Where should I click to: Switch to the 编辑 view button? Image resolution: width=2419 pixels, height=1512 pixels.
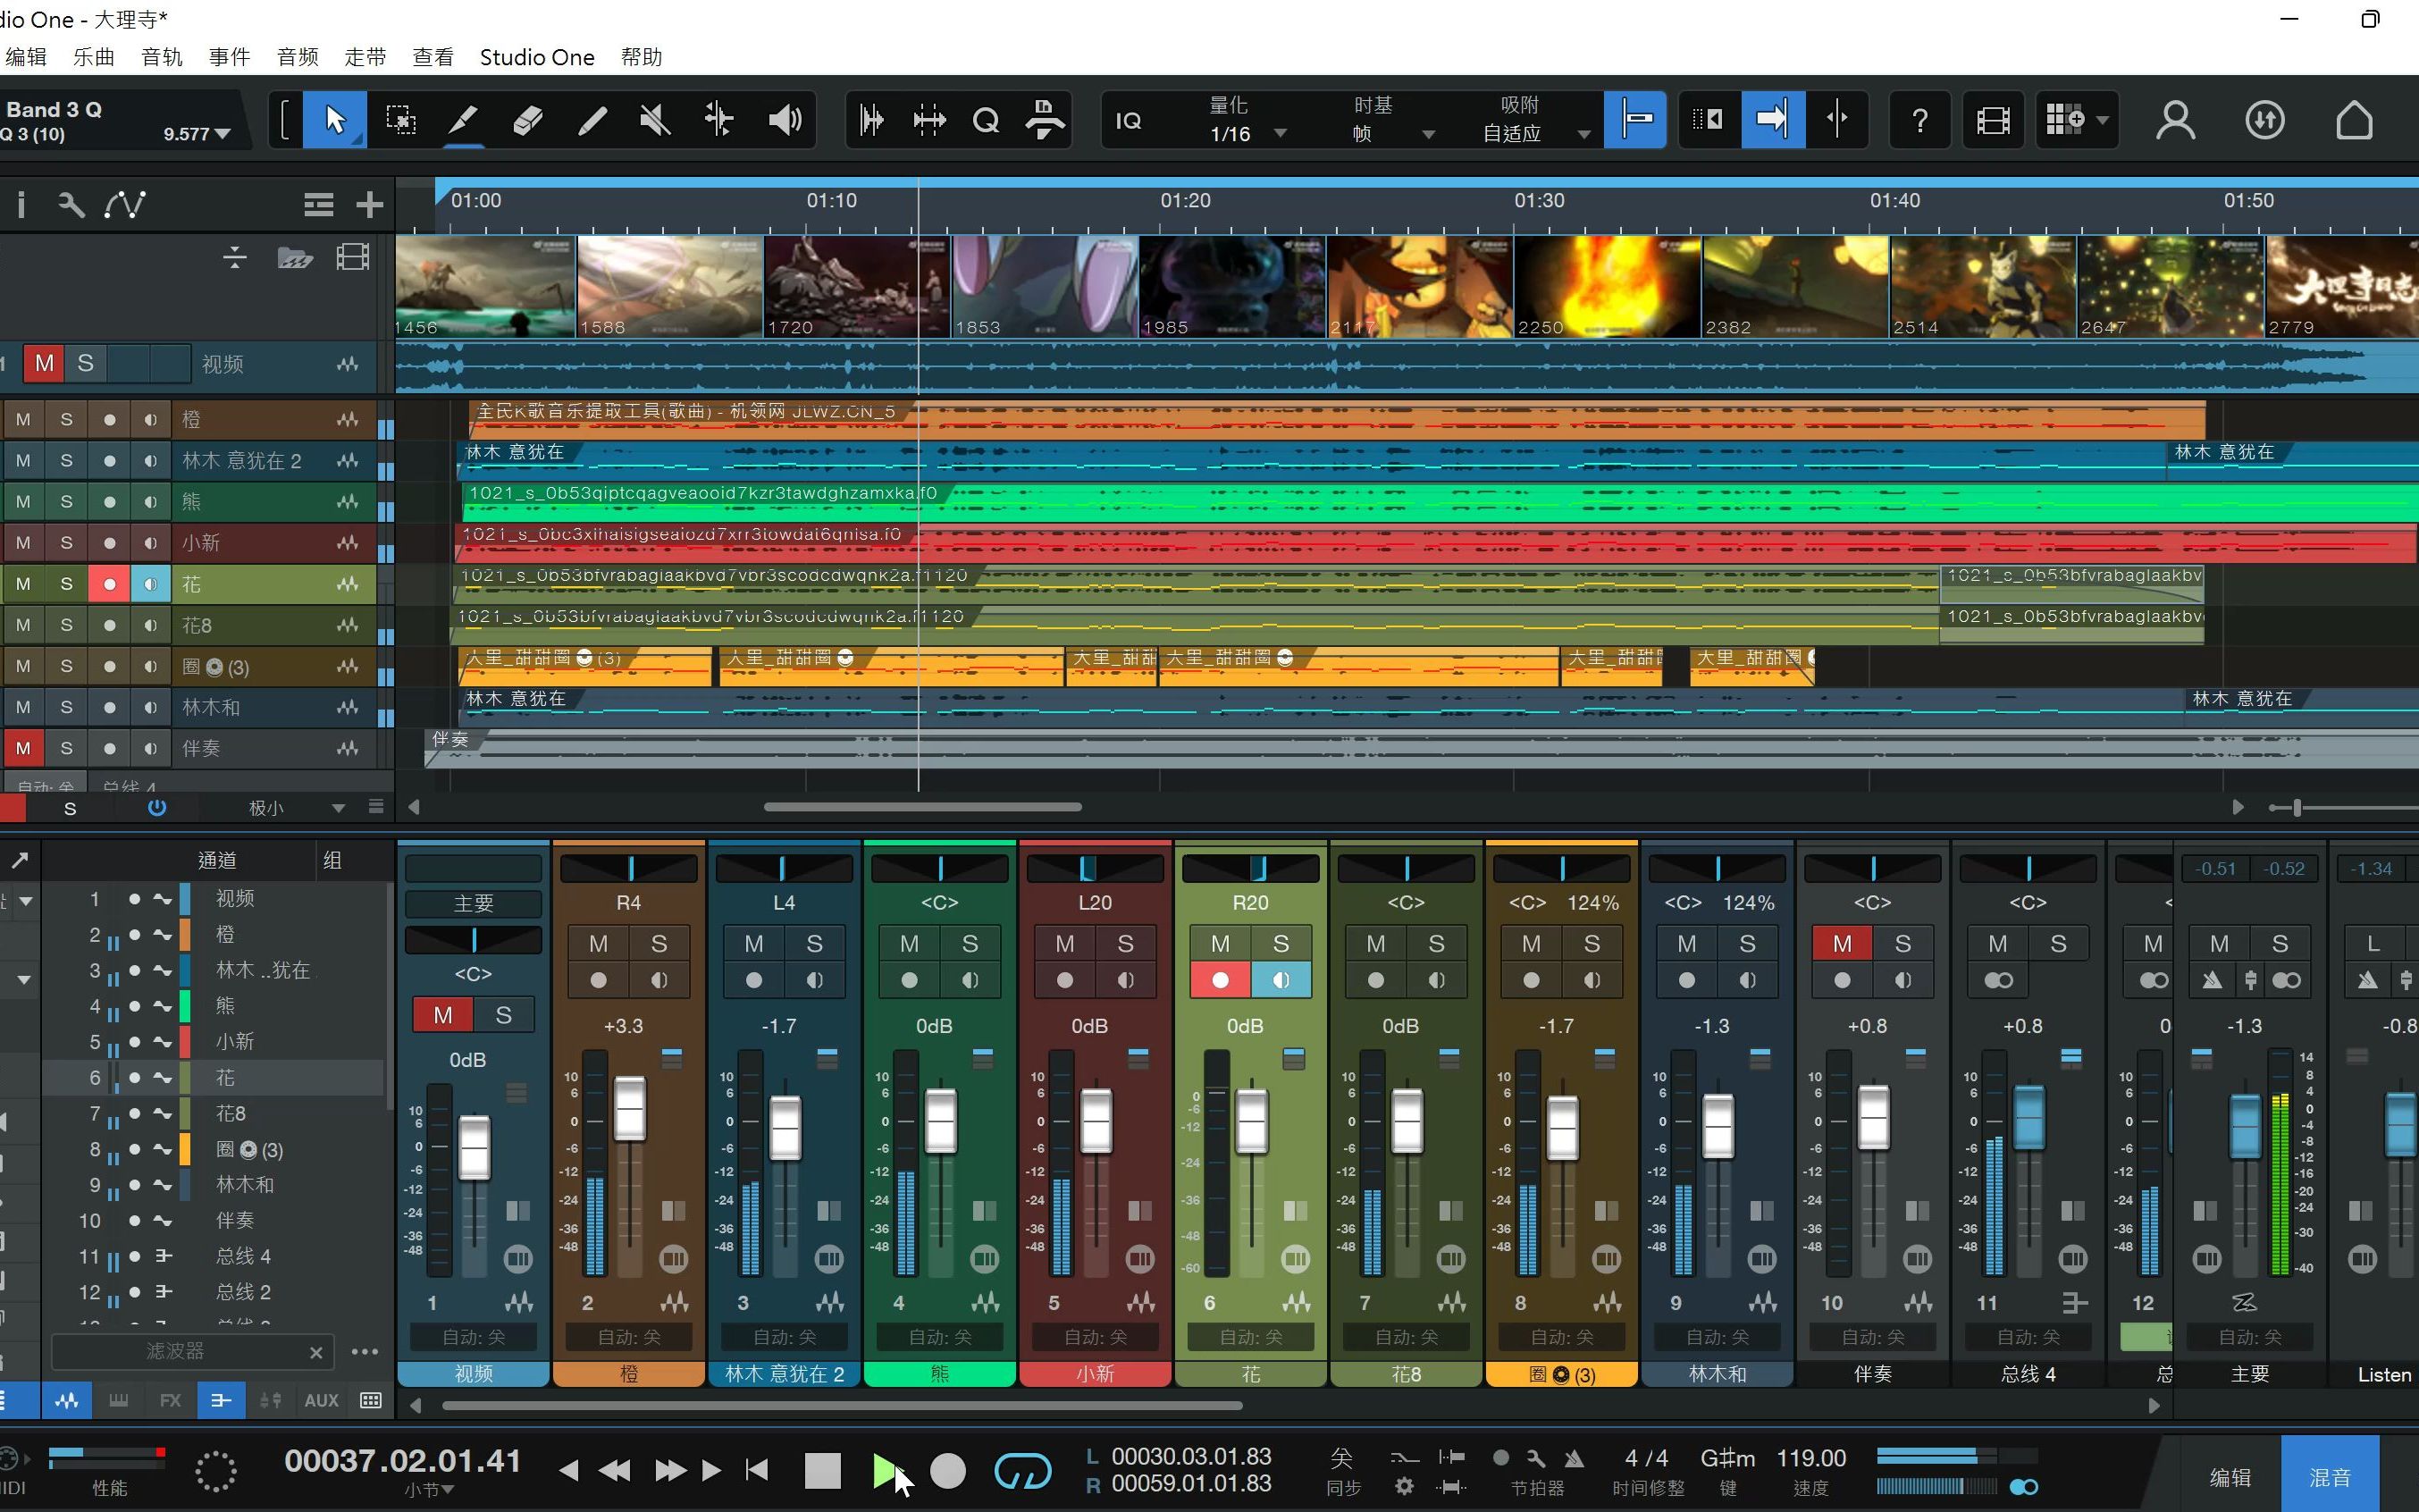click(2230, 1477)
